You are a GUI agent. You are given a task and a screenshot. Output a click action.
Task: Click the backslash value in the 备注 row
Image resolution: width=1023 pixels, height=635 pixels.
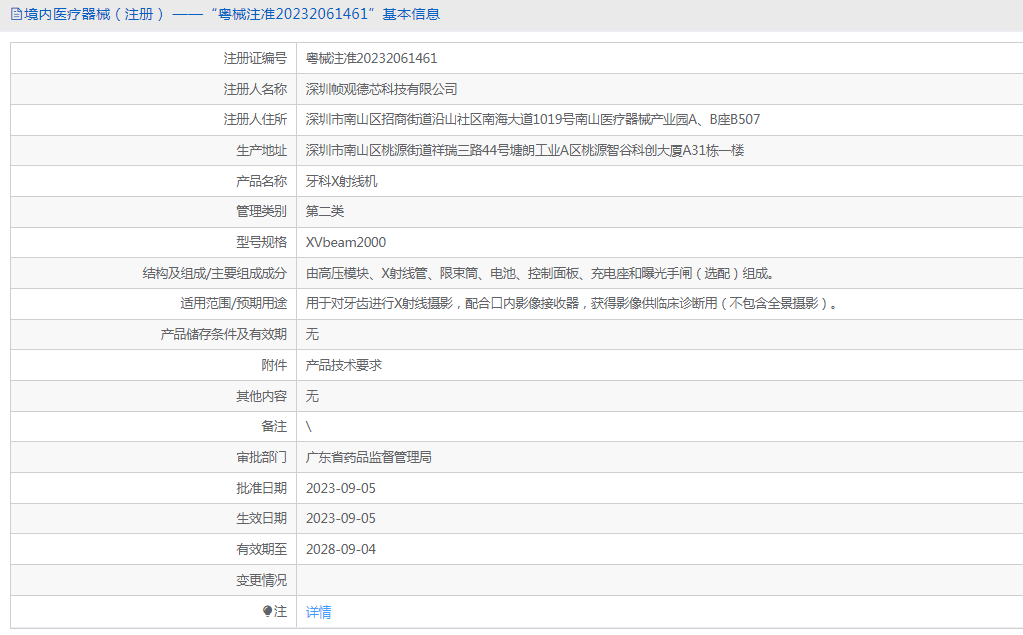(309, 427)
